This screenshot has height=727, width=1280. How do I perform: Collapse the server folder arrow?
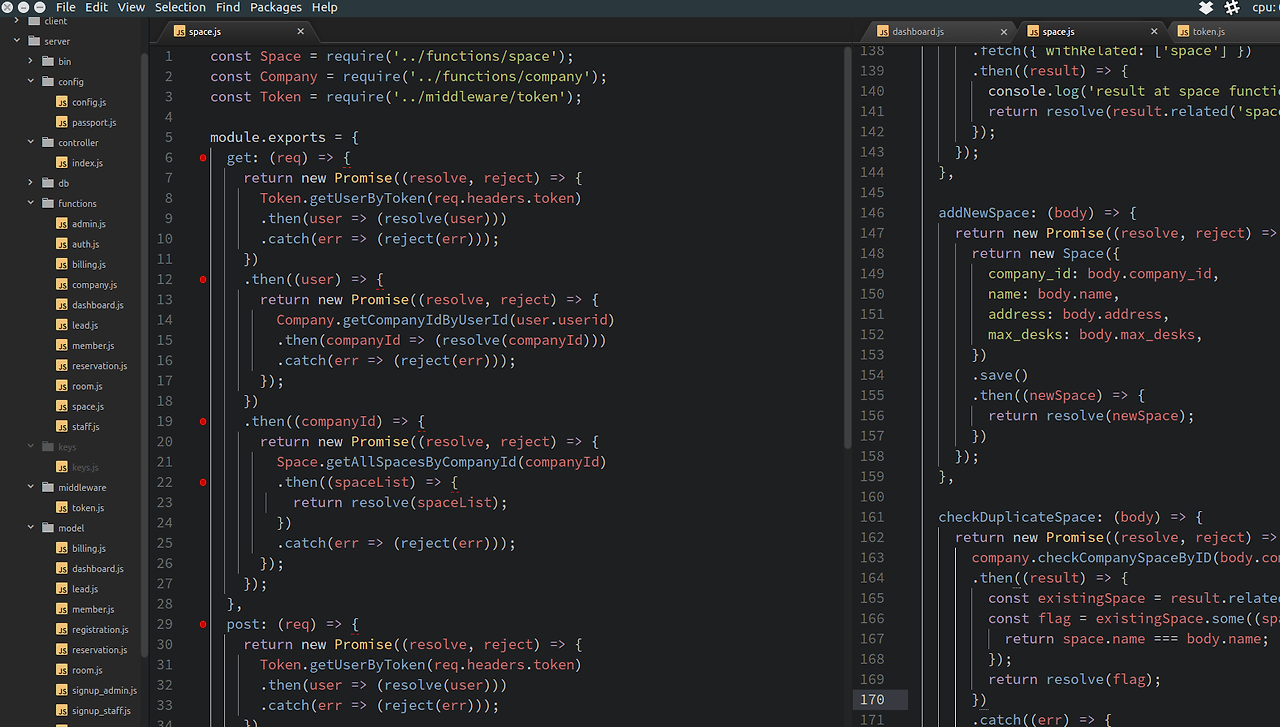coord(17,41)
